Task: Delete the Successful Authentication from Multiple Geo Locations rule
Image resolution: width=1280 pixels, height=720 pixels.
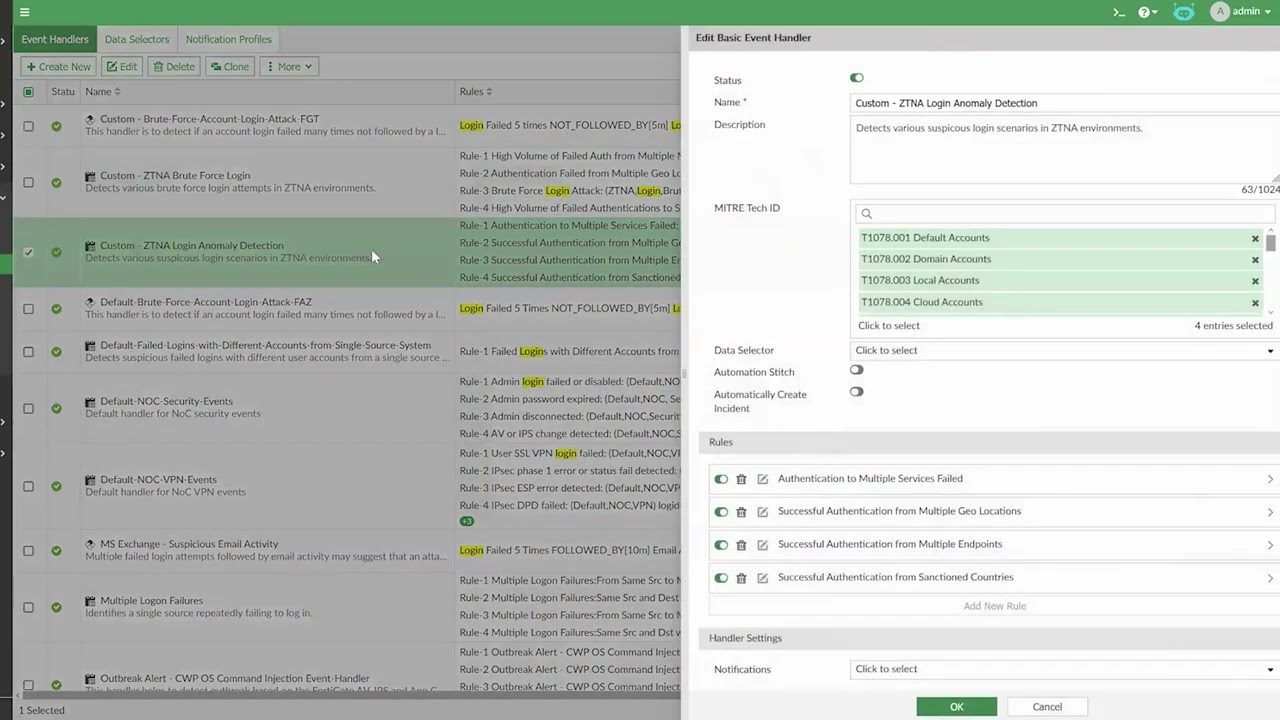Action: [741, 512]
